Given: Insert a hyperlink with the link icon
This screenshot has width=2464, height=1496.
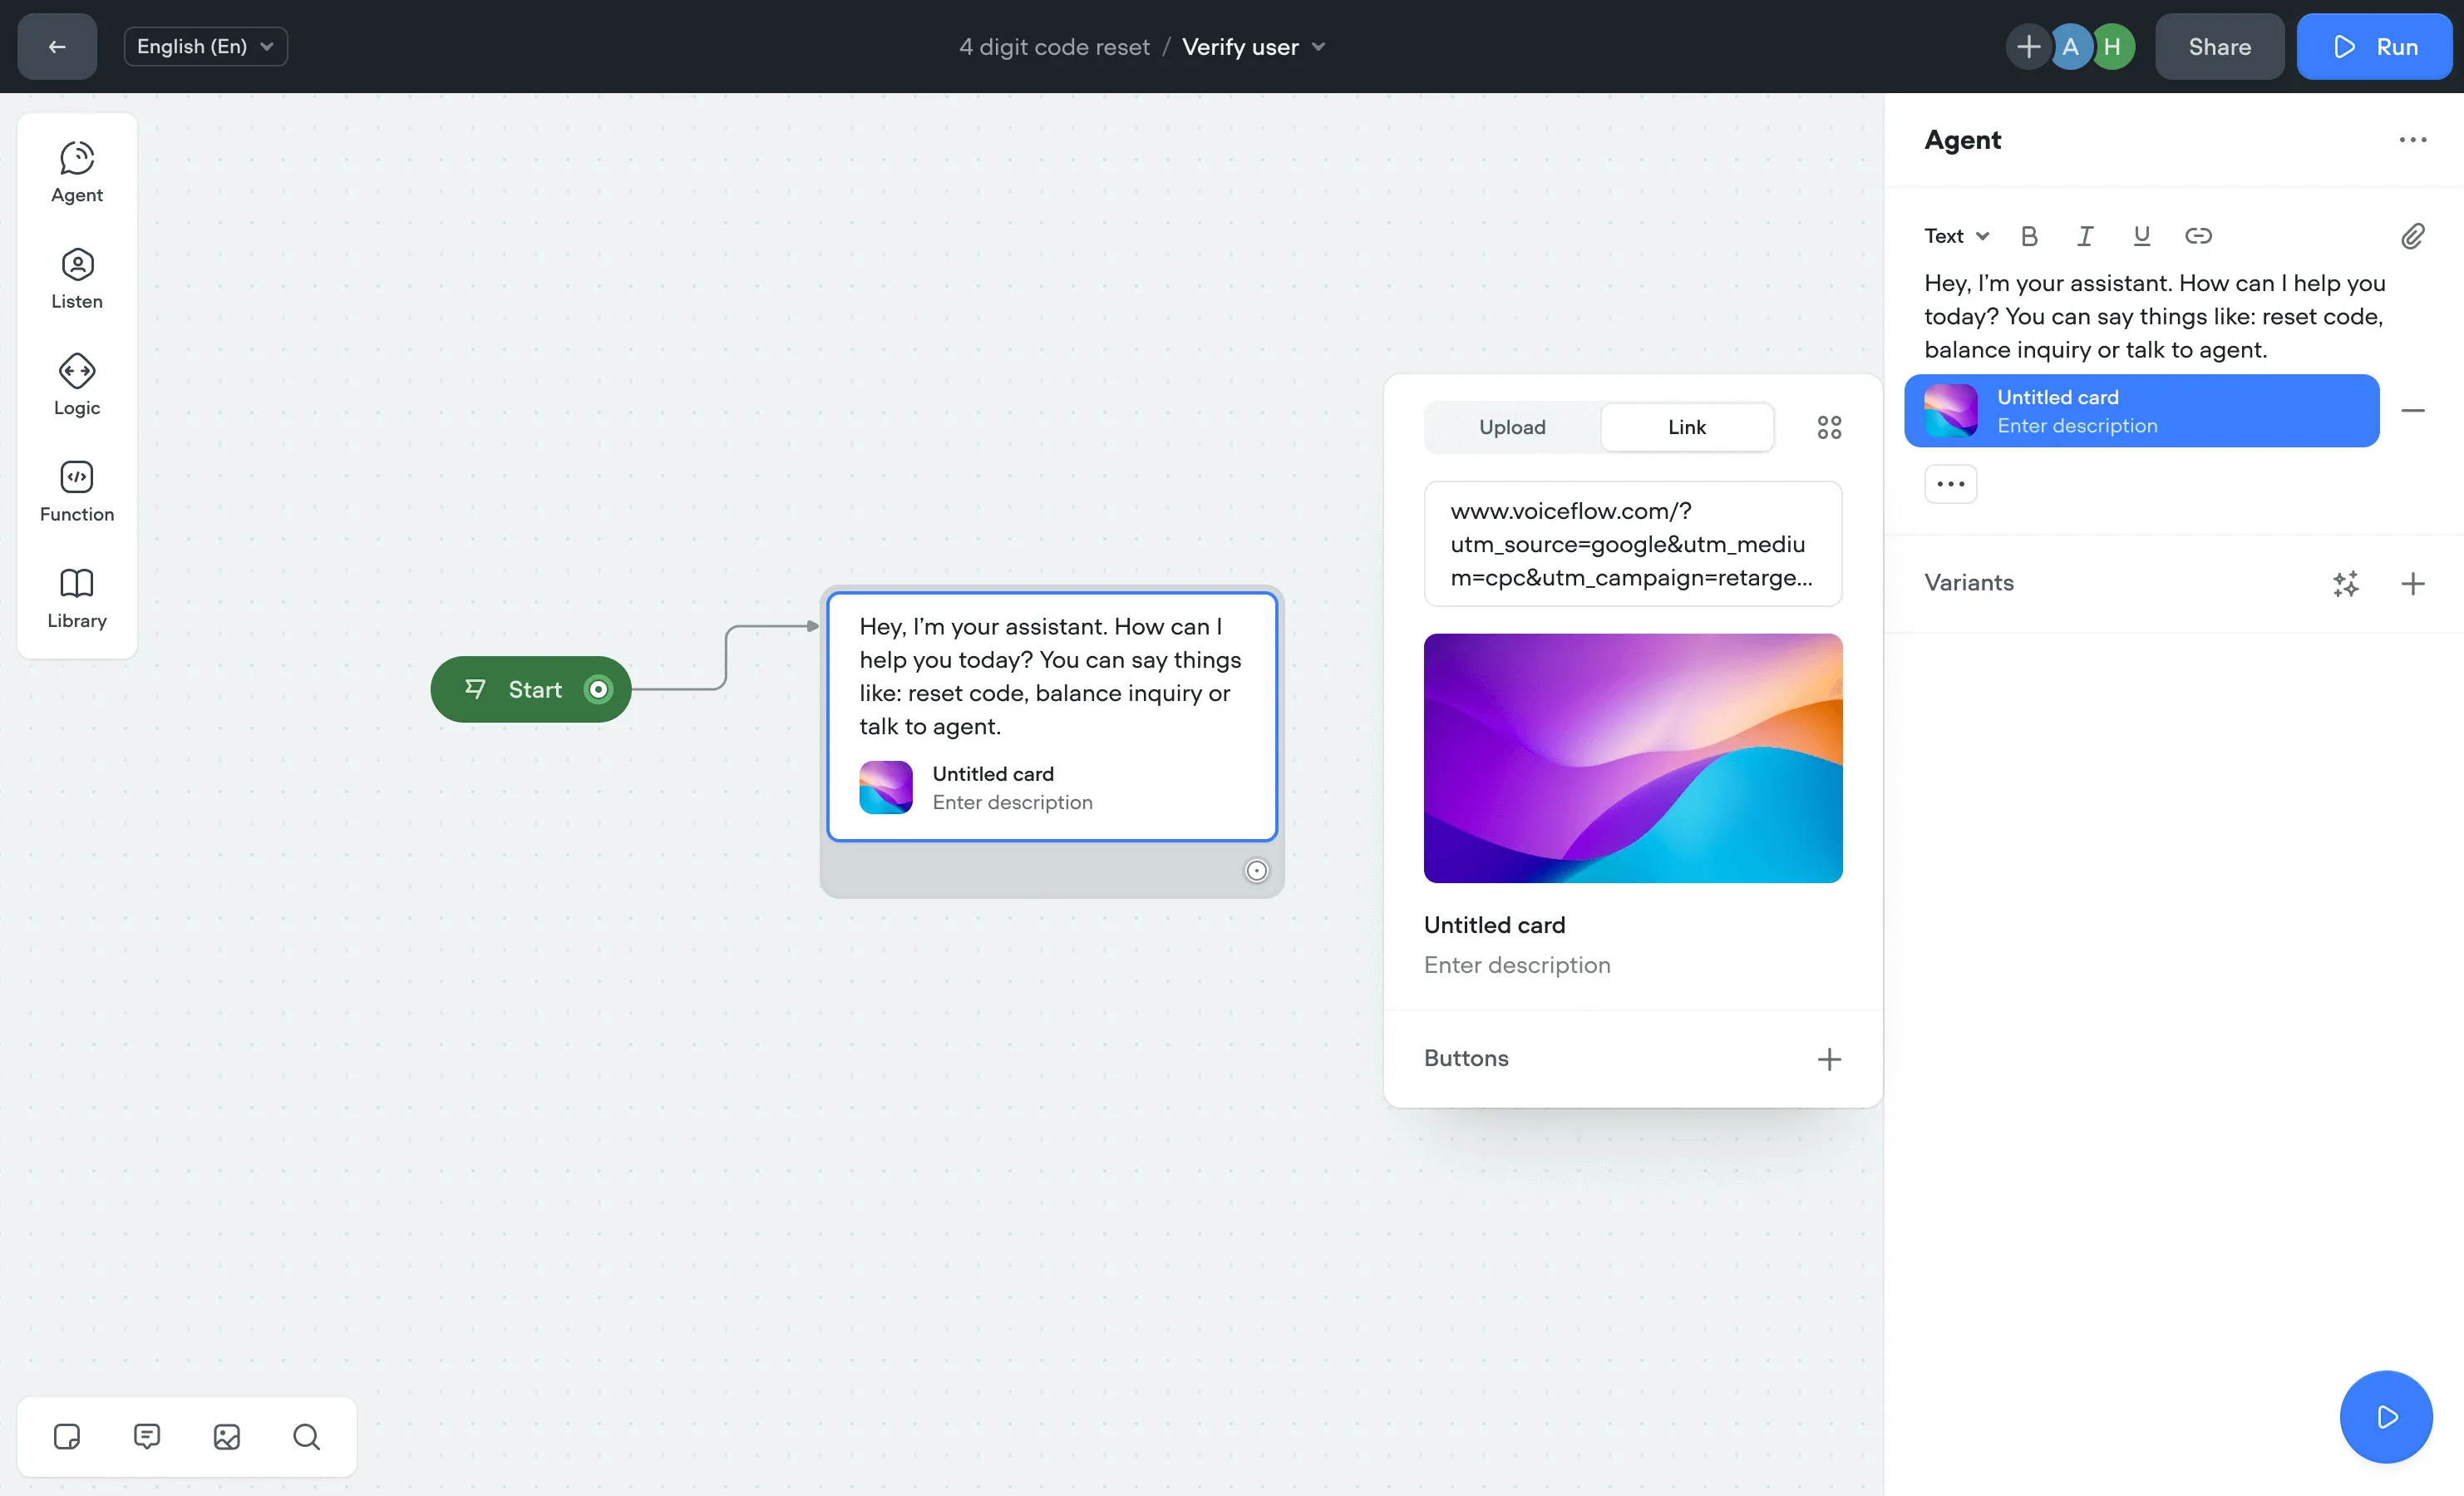Looking at the screenshot, I should [x=2199, y=236].
